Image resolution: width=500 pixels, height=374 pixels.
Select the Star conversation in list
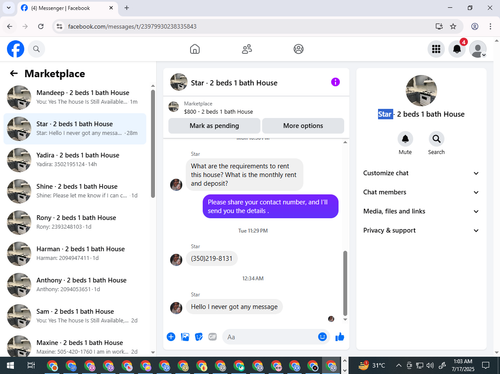pyautogui.click(x=75, y=129)
